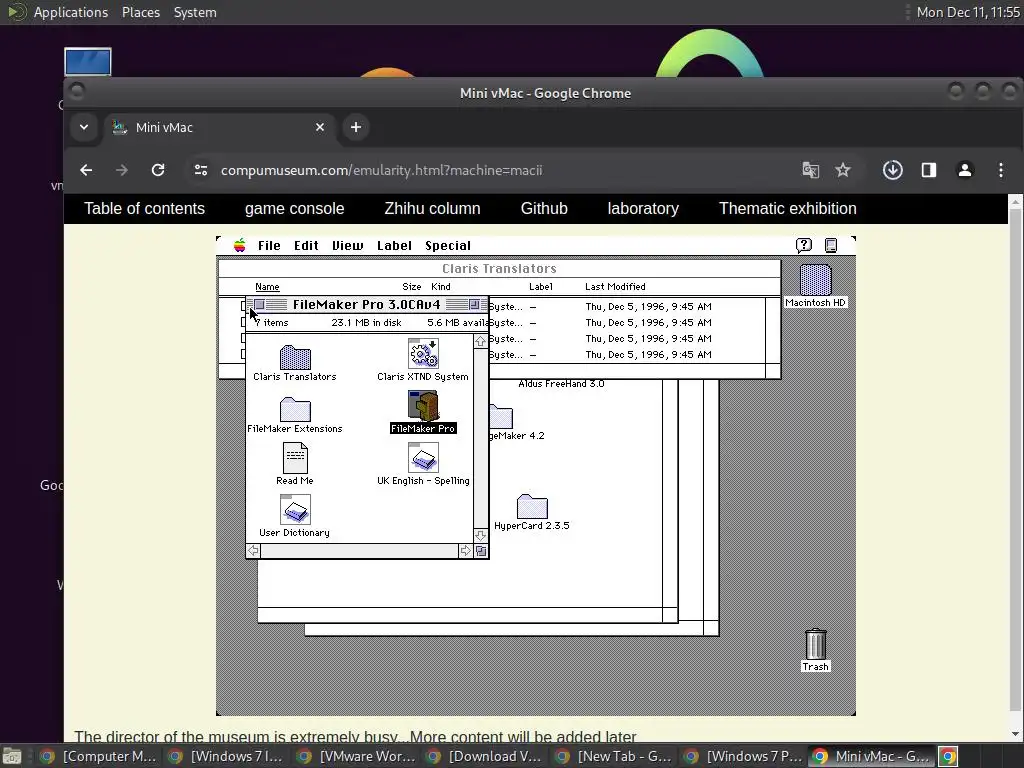Open the System menu in top panel
The width and height of the screenshot is (1024, 768).
coord(195,12)
